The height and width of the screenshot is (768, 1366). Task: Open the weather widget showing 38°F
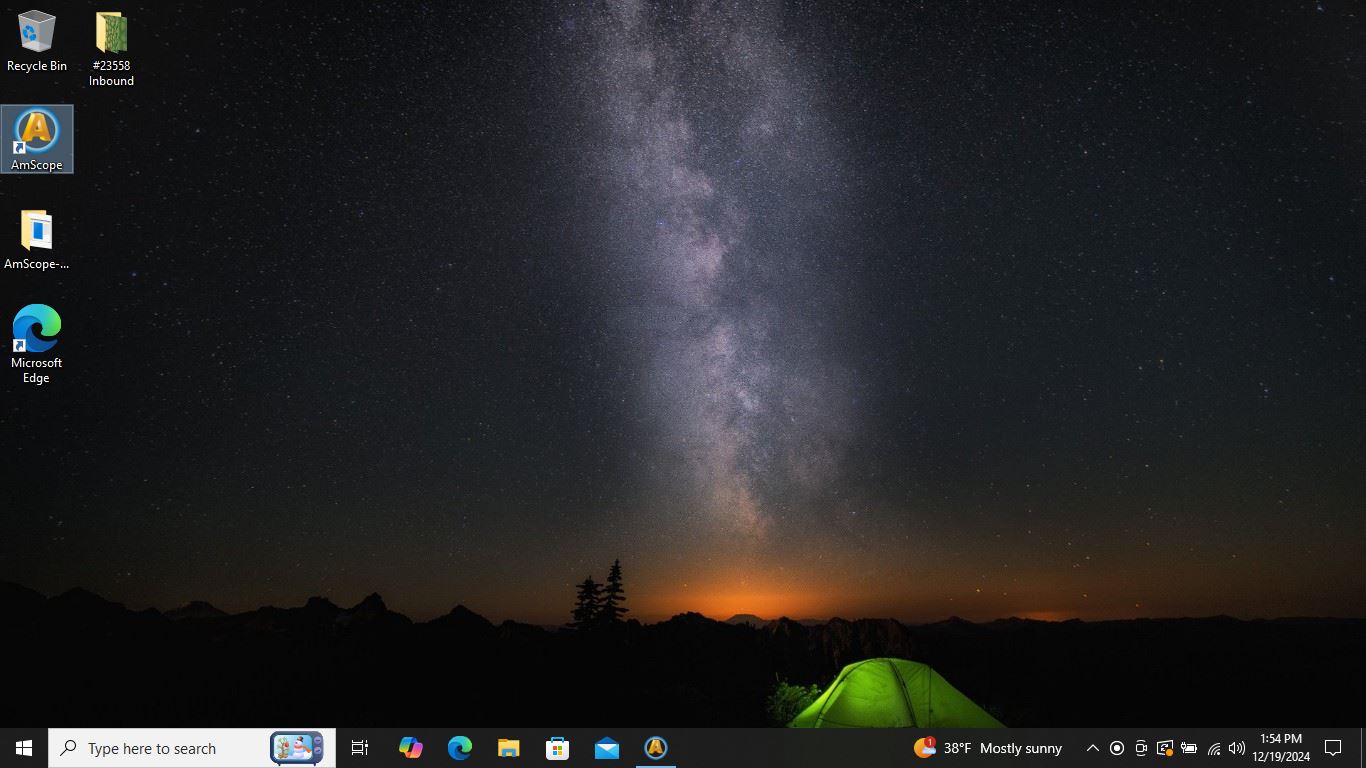(988, 748)
